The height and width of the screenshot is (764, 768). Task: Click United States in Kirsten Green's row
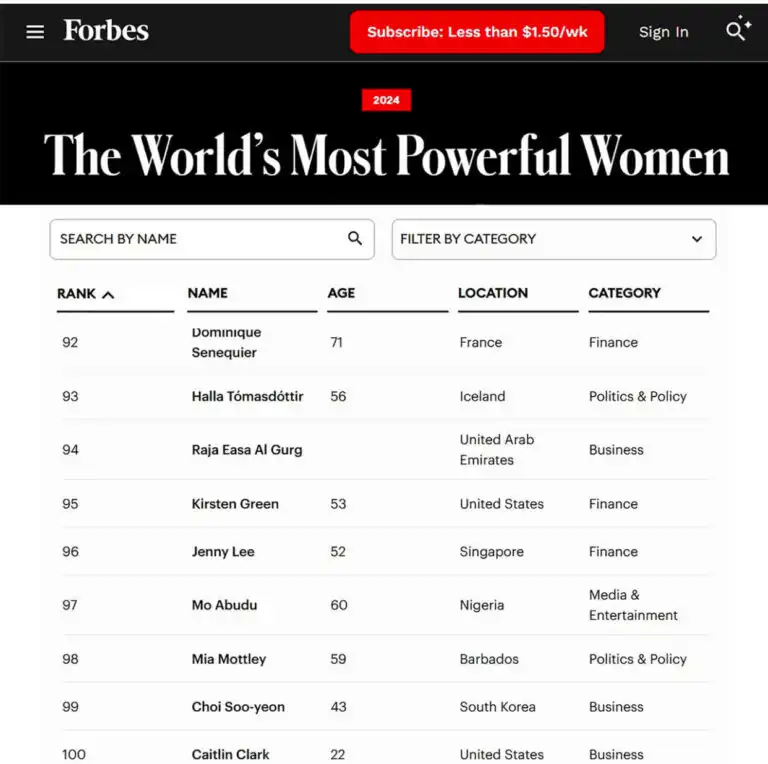pyautogui.click(x=502, y=503)
